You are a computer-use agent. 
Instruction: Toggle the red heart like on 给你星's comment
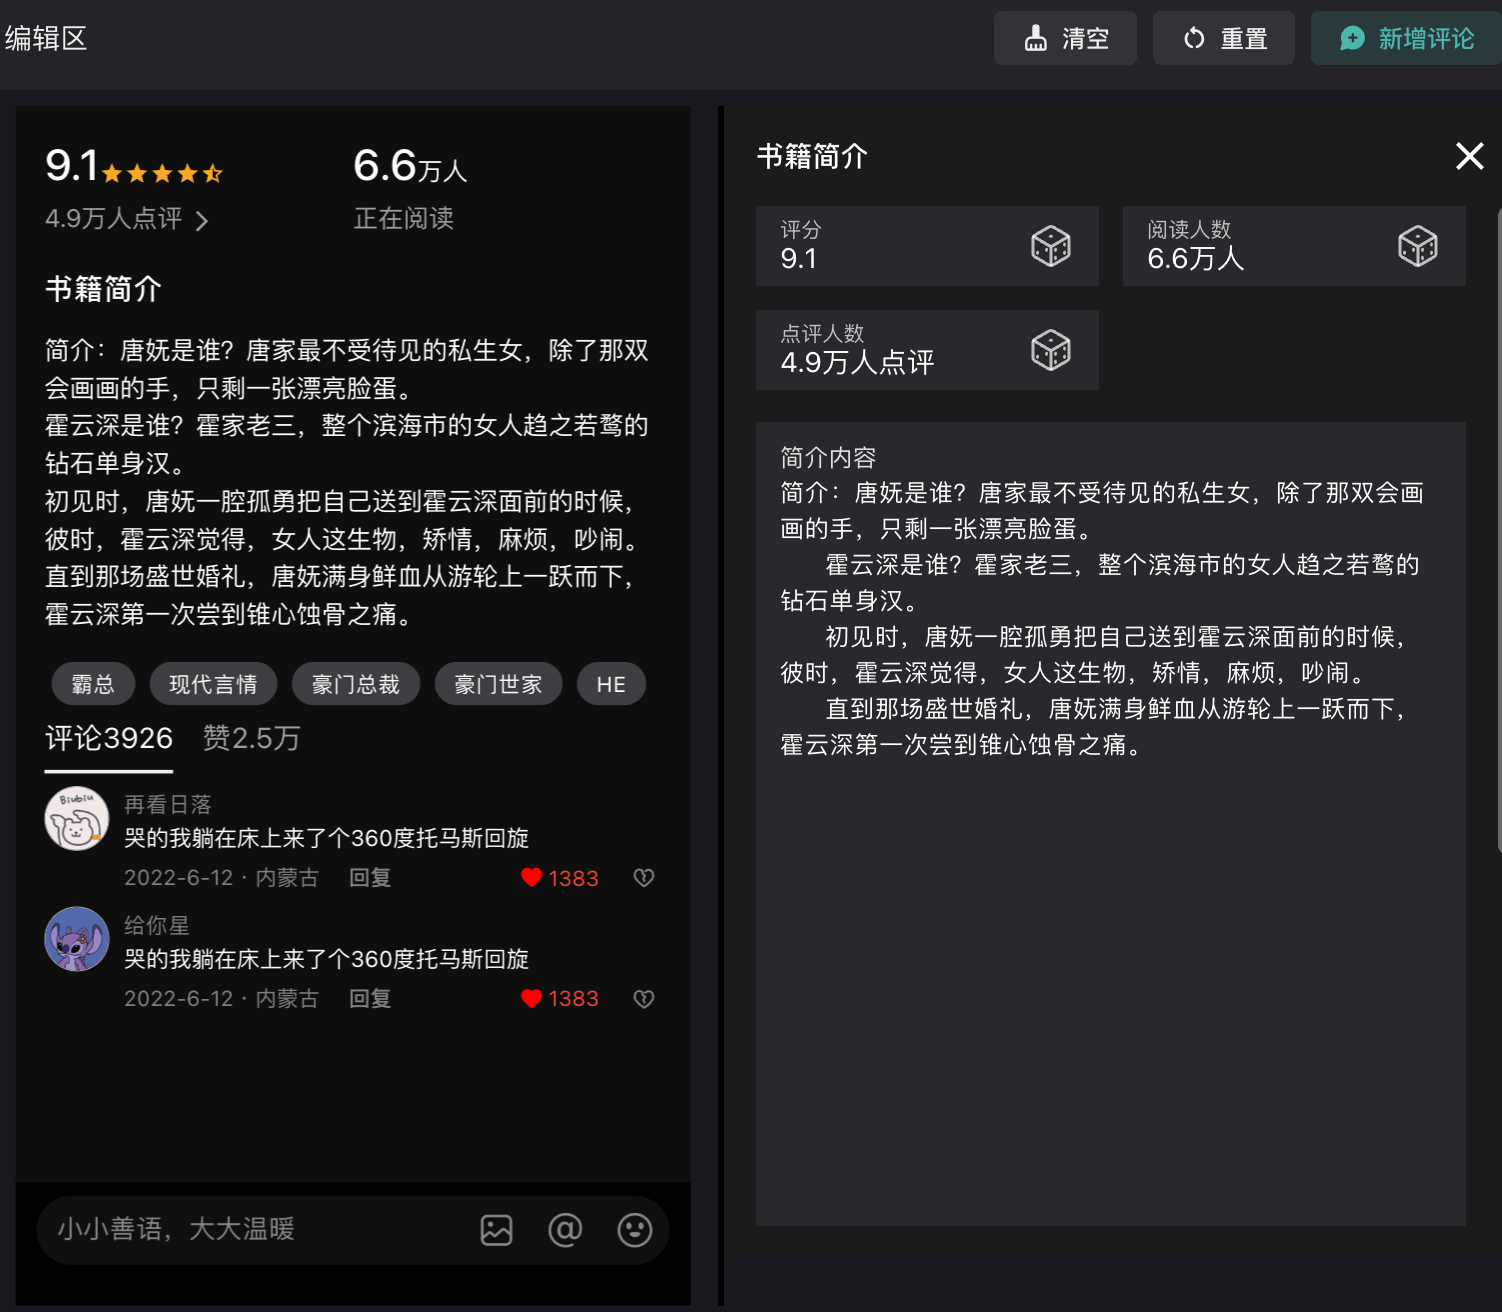pyautogui.click(x=531, y=999)
